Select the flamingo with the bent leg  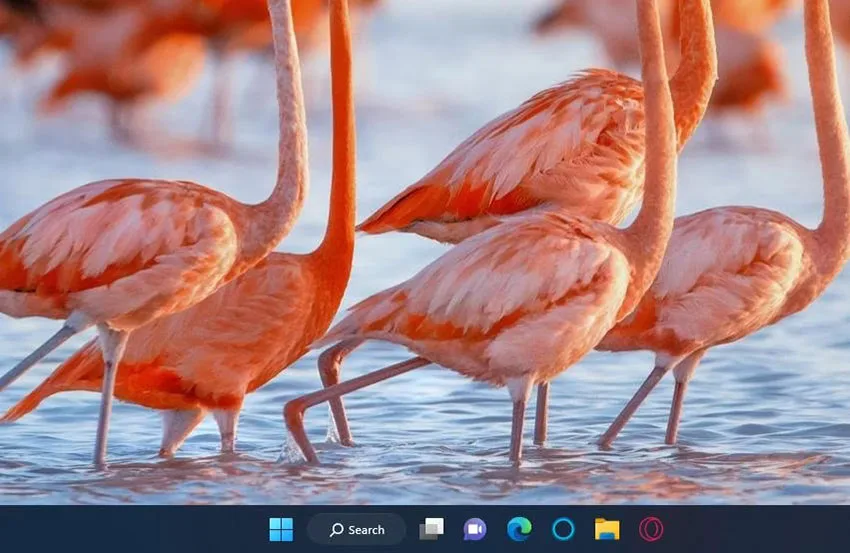[x=488, y=304]
